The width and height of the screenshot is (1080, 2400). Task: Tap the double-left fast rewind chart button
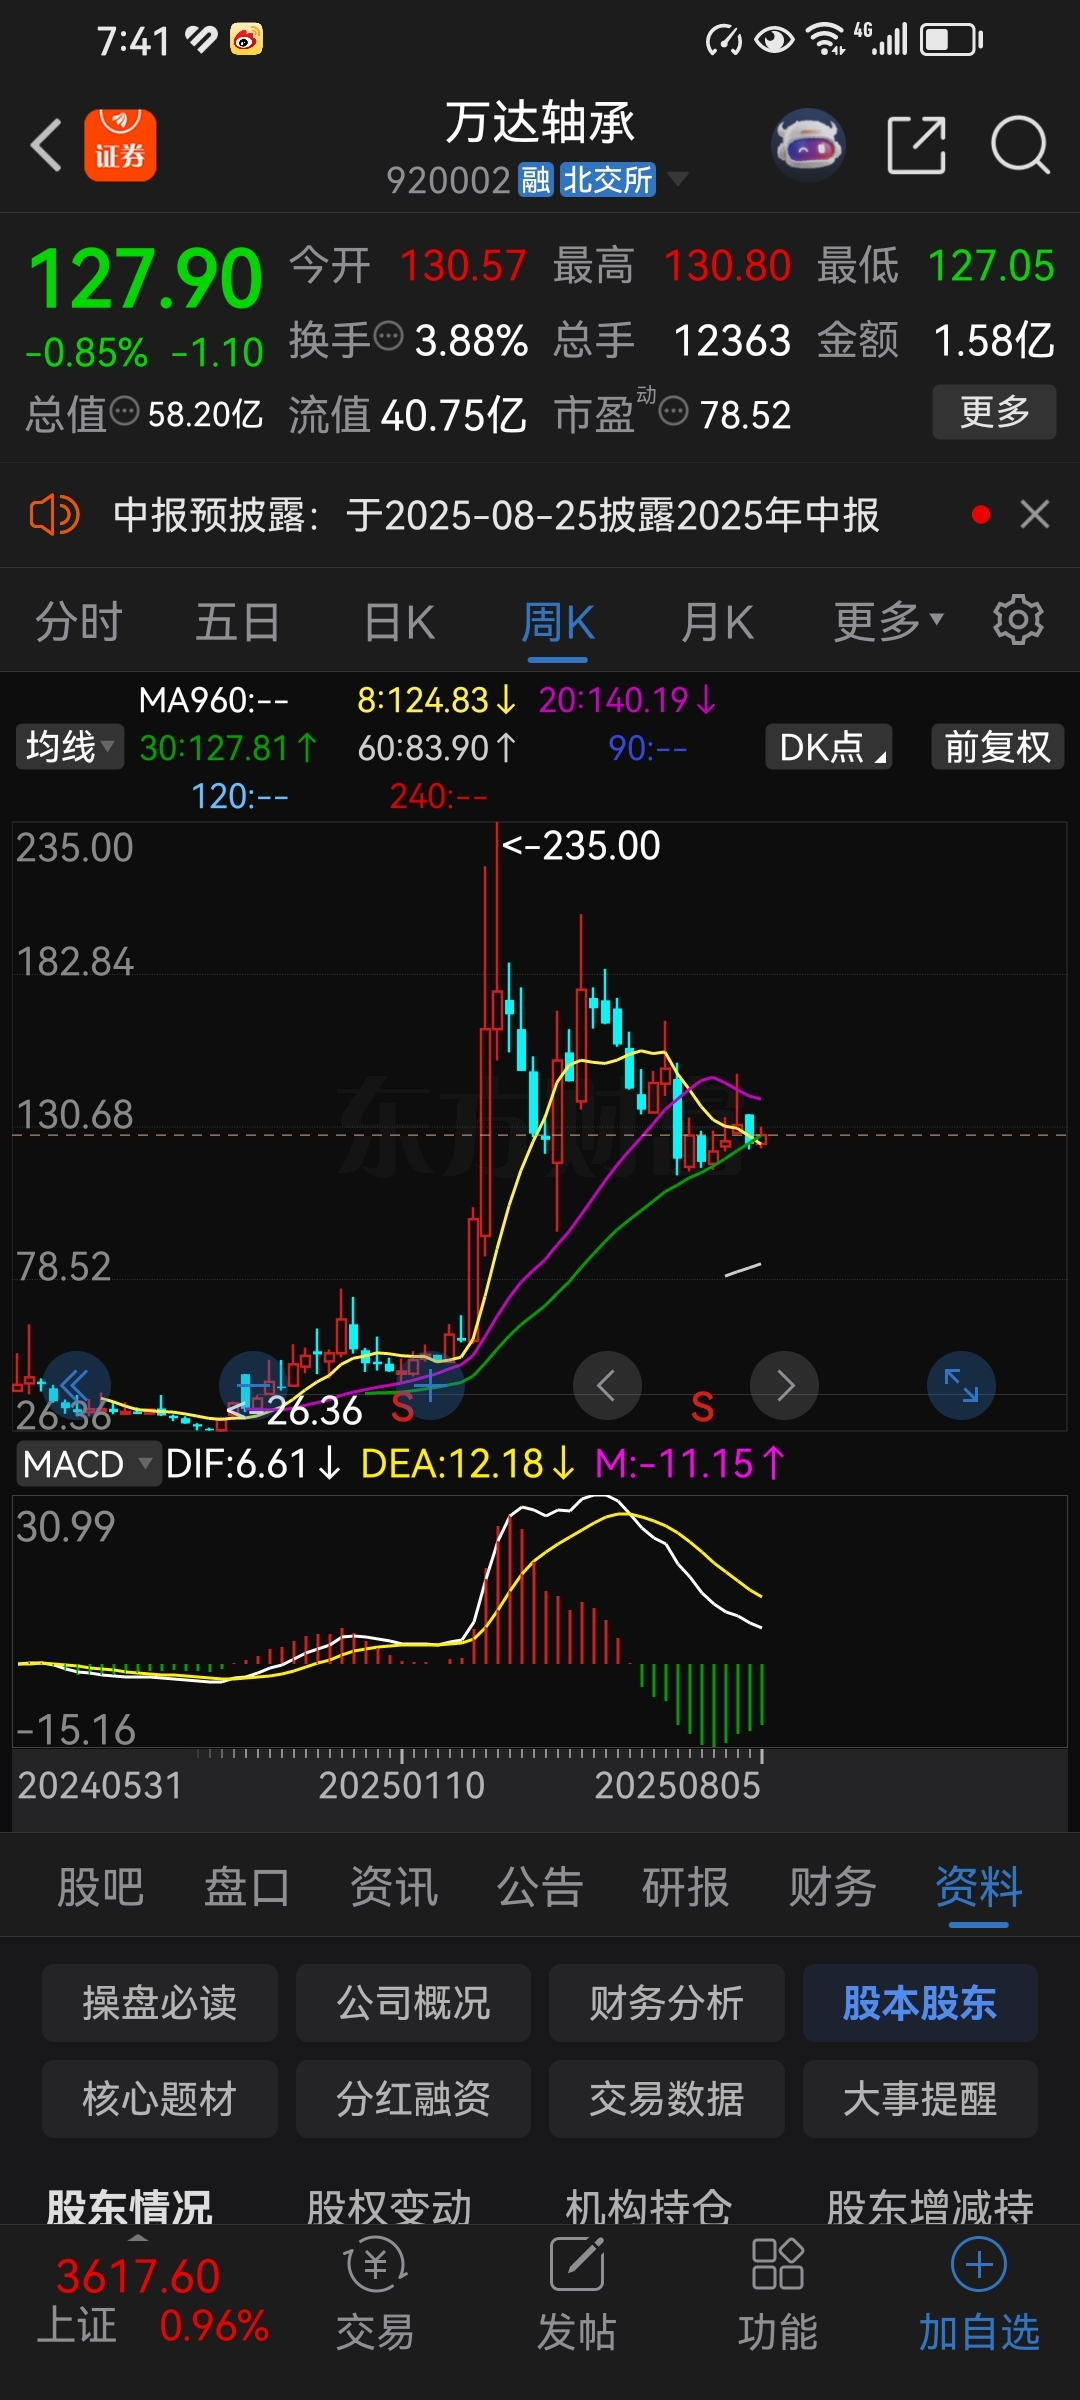point(77,1386)
